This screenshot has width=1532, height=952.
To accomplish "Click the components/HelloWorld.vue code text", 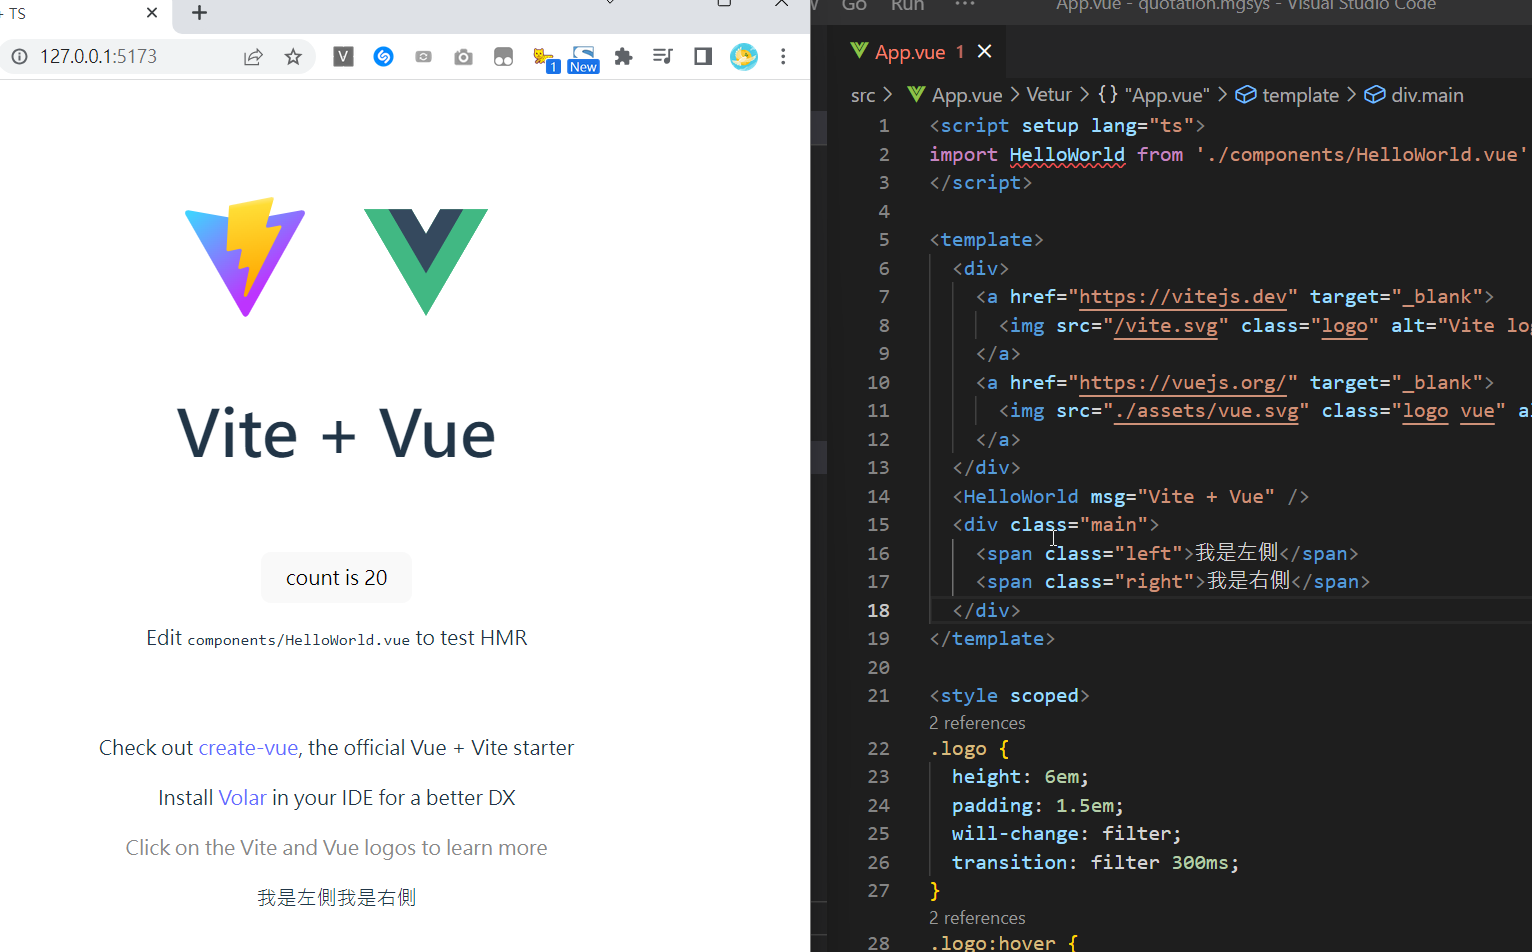I will (298, 640).
